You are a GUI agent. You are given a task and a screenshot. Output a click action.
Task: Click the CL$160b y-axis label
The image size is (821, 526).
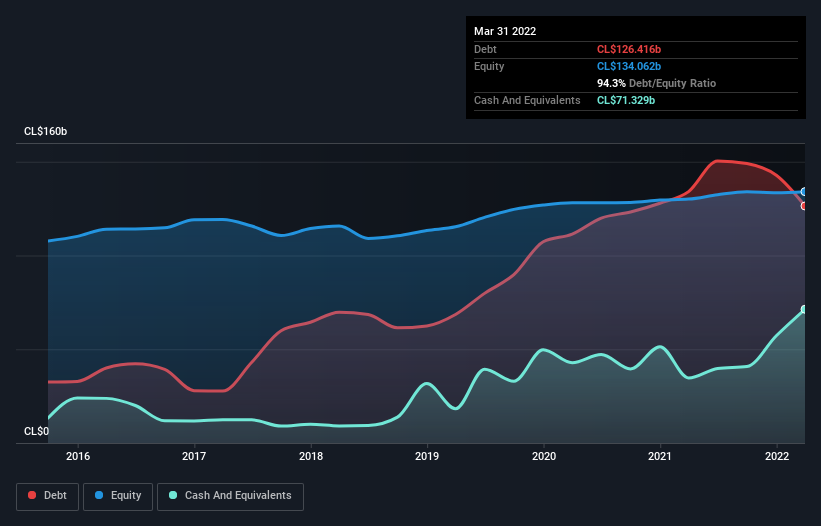tap(46, 131)
